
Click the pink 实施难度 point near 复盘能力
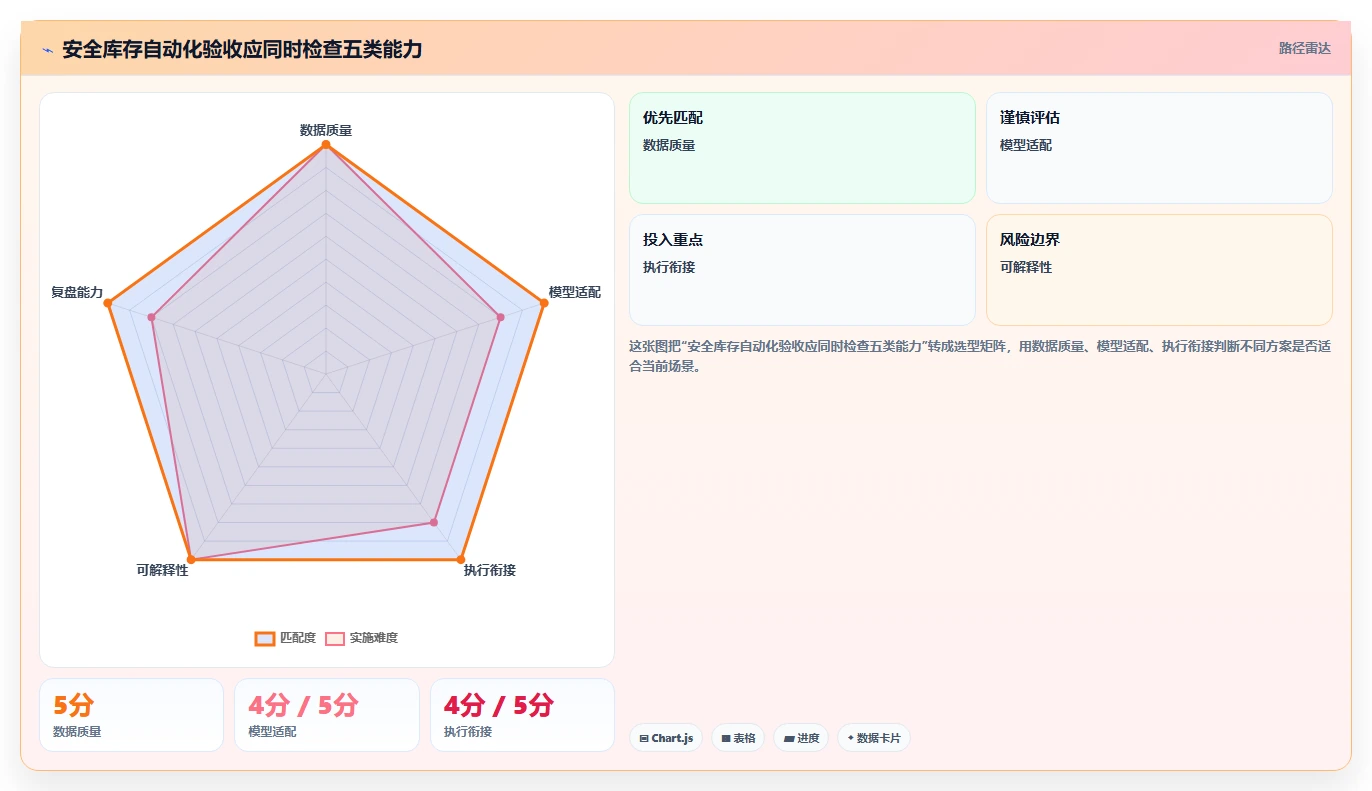(x=152, y=317)
